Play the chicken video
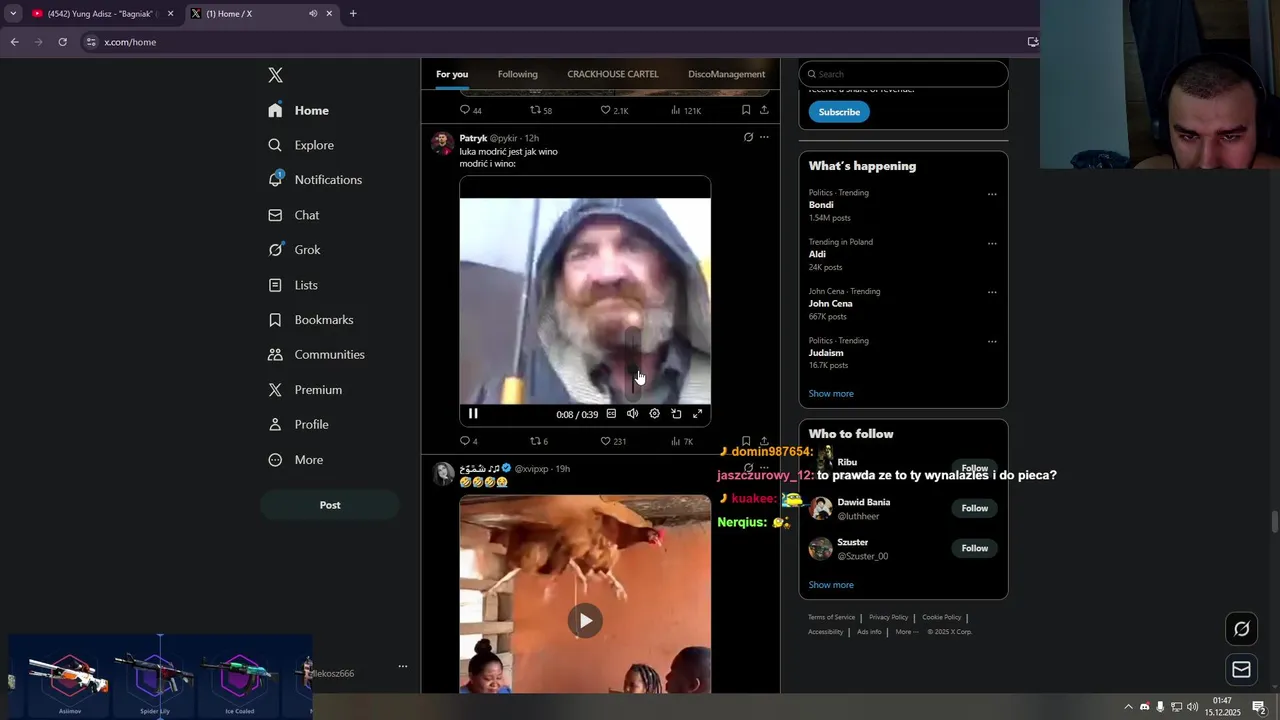Screen dimensions: 1280x720 pyautogui.click(x=585, y=620)
